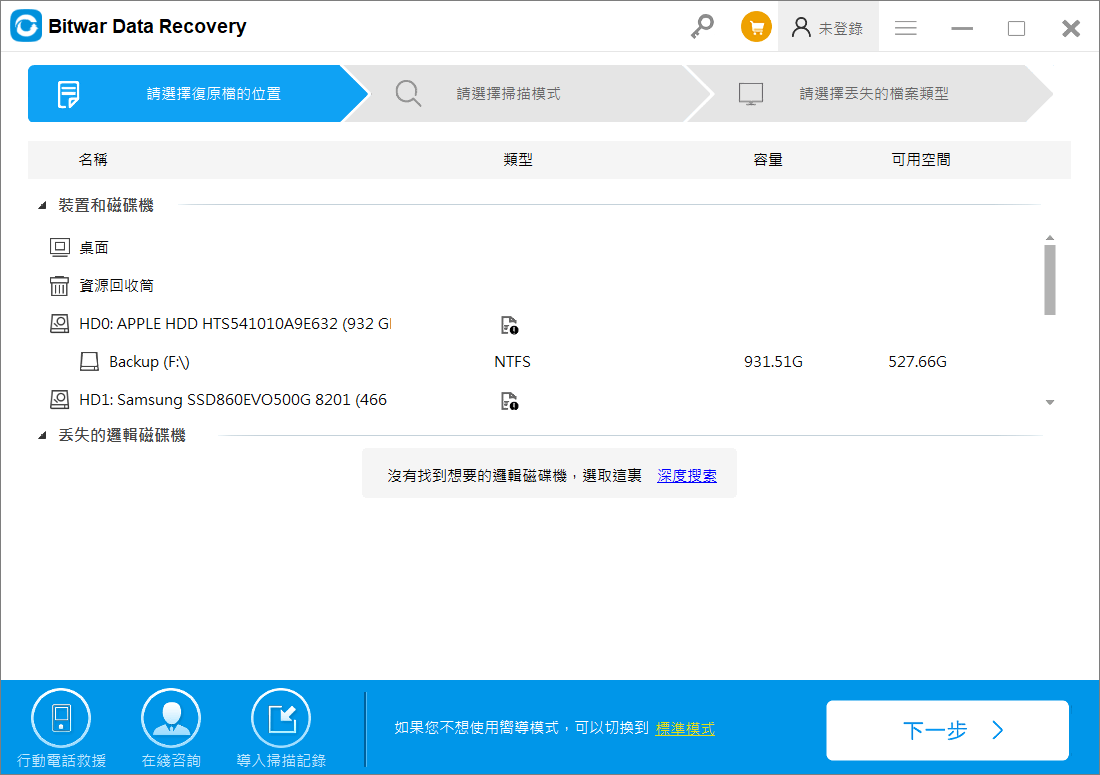Click the 未登錄 user account button
Image resolution: width=1100 pixels, height=775 pixels.
pyautogui.click(x=828, y=27)
